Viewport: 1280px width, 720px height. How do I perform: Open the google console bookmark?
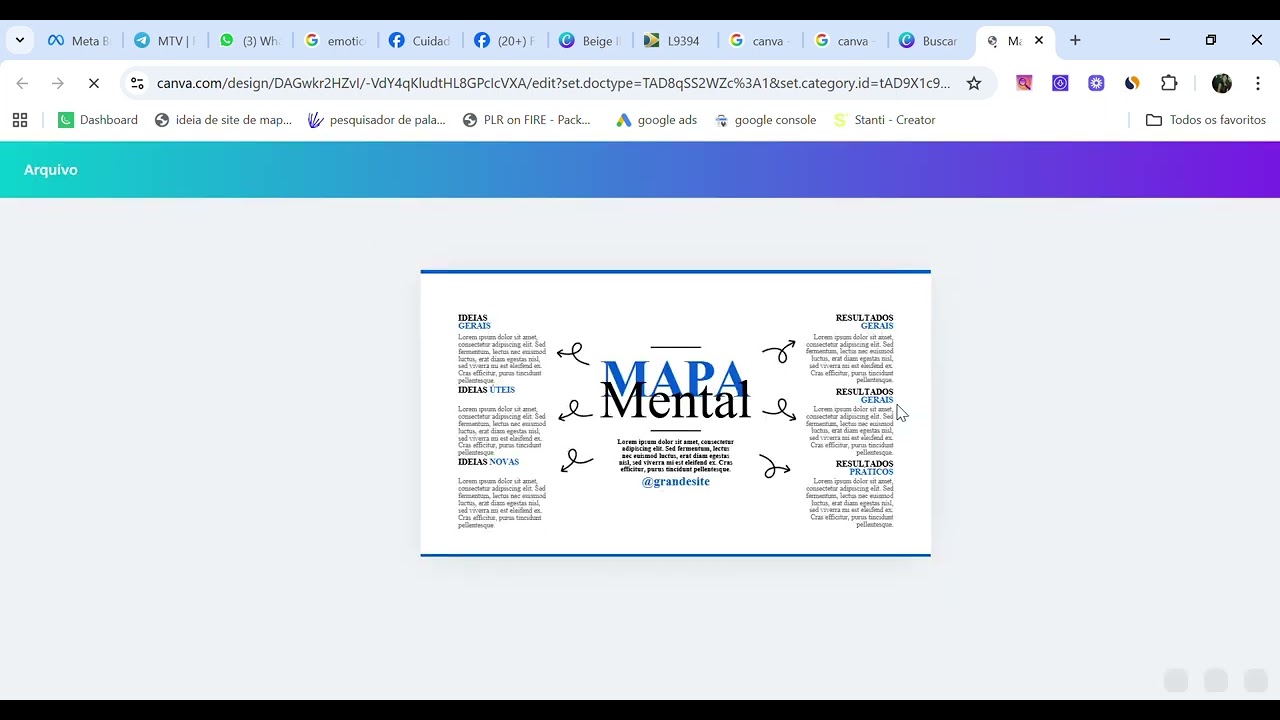point(766,120)
